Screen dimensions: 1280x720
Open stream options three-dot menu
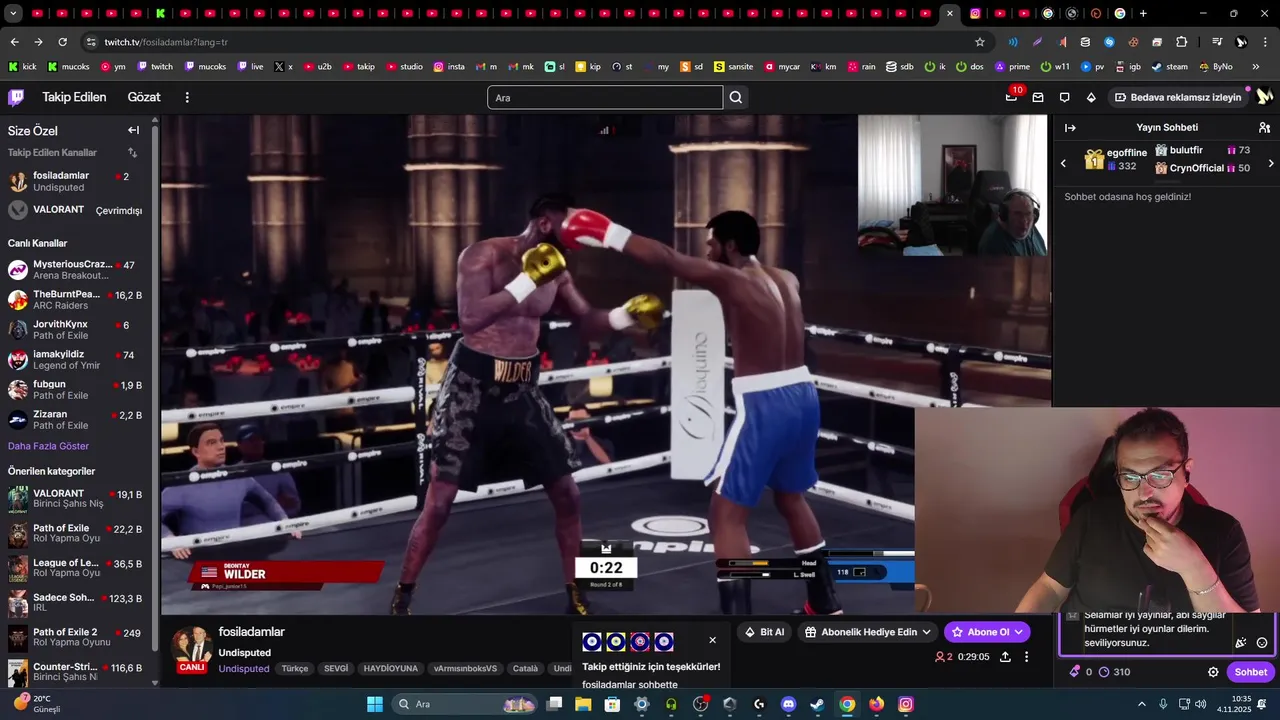[x=1026, y=657]
